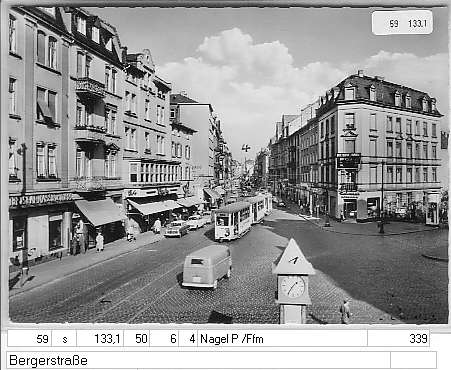Click the delivery van on the street
Viewport: 451px width, 370px height.
207,266
